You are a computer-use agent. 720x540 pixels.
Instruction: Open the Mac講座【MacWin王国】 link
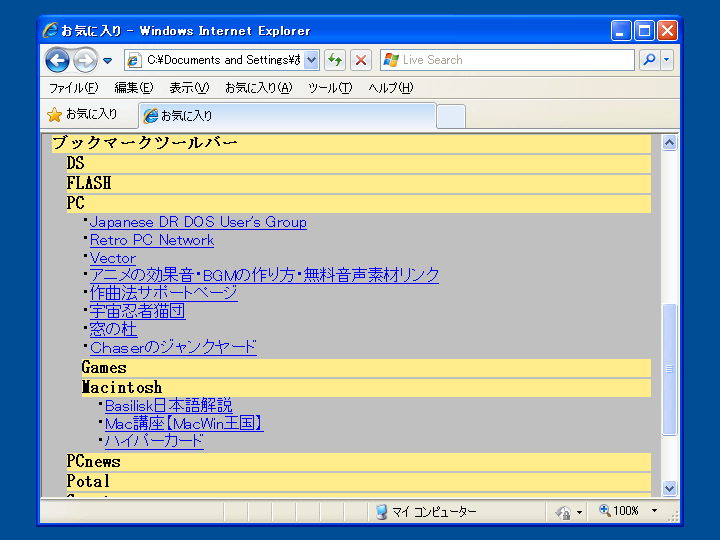coord(184,423)
